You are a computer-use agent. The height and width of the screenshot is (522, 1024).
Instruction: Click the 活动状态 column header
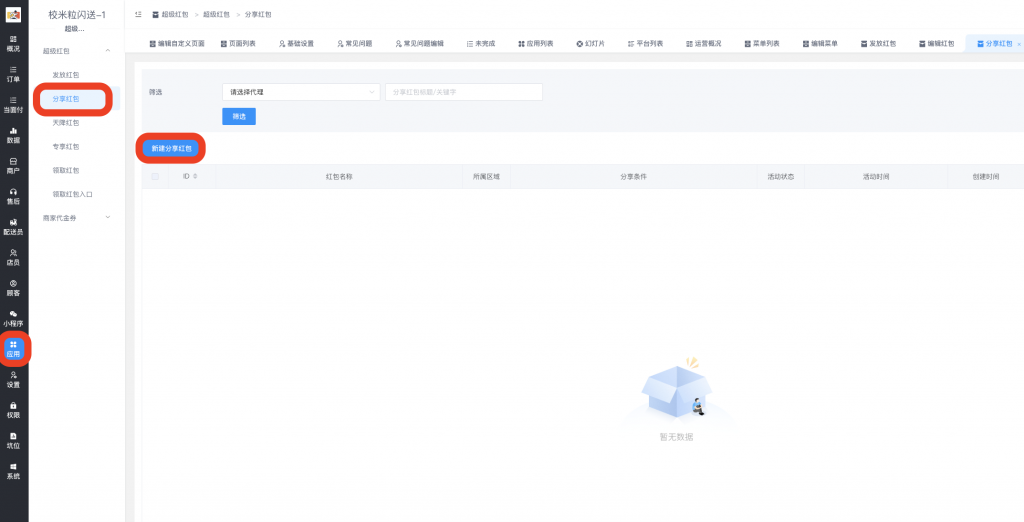coord(781,176)
